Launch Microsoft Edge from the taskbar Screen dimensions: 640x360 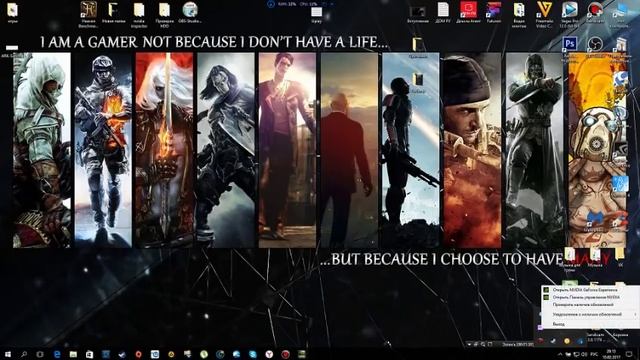57,354
